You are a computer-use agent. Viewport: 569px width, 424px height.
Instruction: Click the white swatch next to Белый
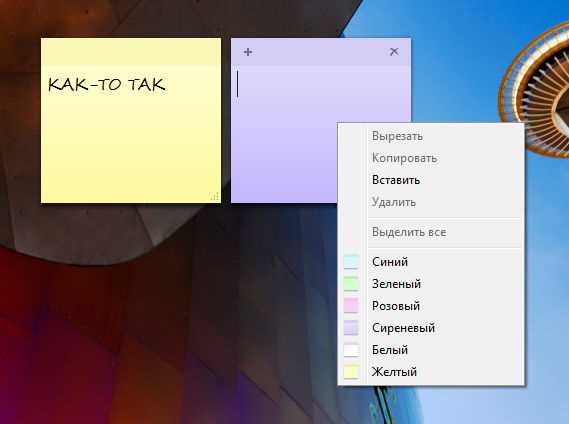[351, 350]
